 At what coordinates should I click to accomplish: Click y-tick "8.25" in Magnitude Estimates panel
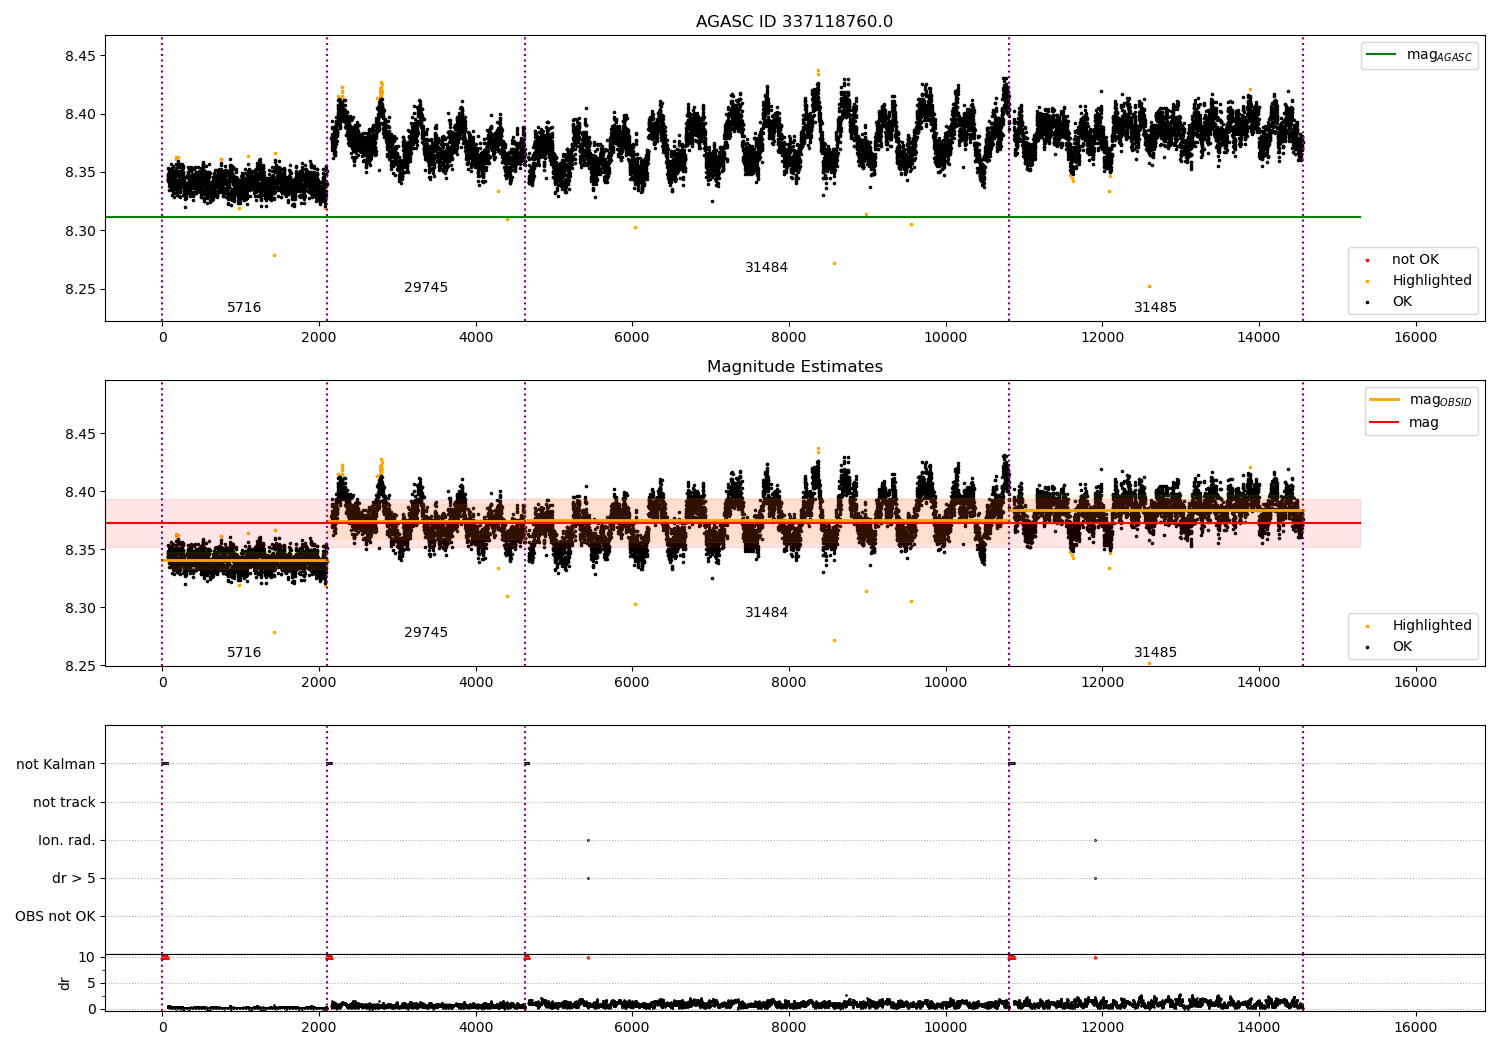(x=80, y=666)
